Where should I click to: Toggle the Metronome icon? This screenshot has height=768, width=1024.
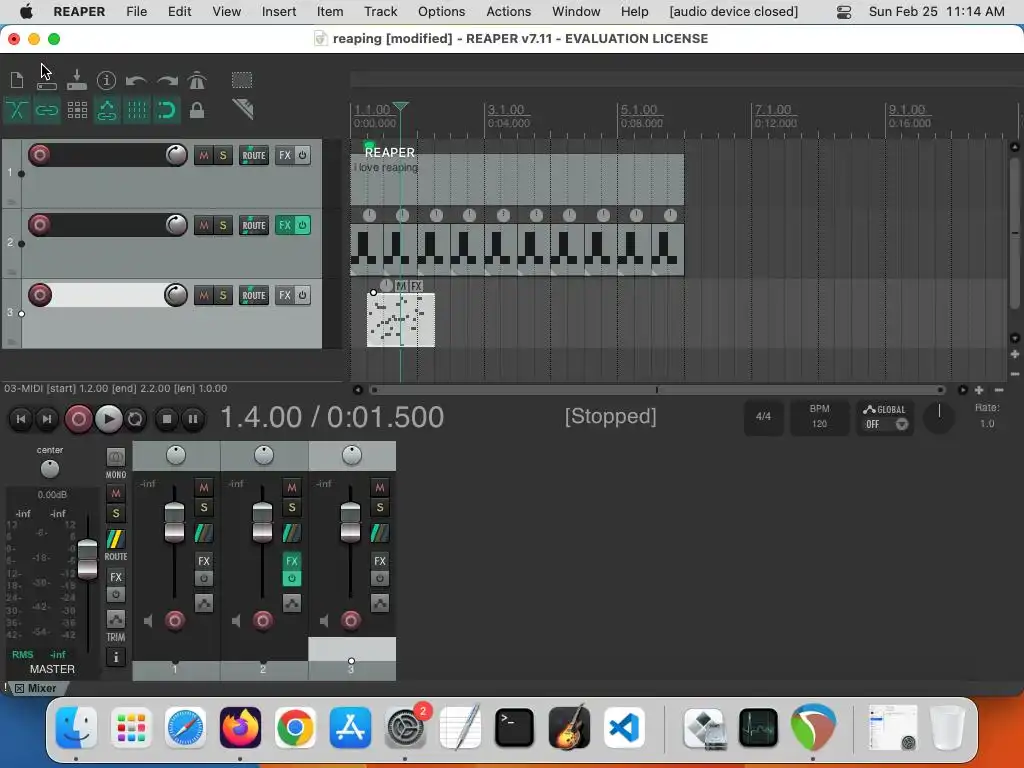[x=197, y=80]
